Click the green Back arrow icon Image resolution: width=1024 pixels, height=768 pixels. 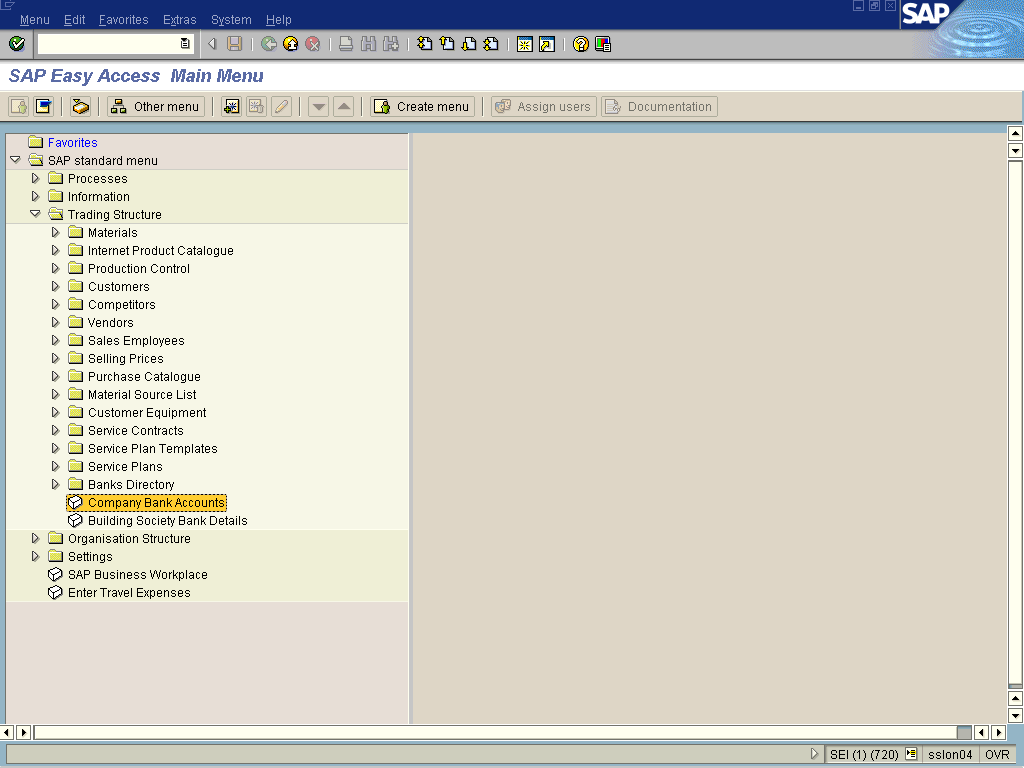tap(268, 44)
